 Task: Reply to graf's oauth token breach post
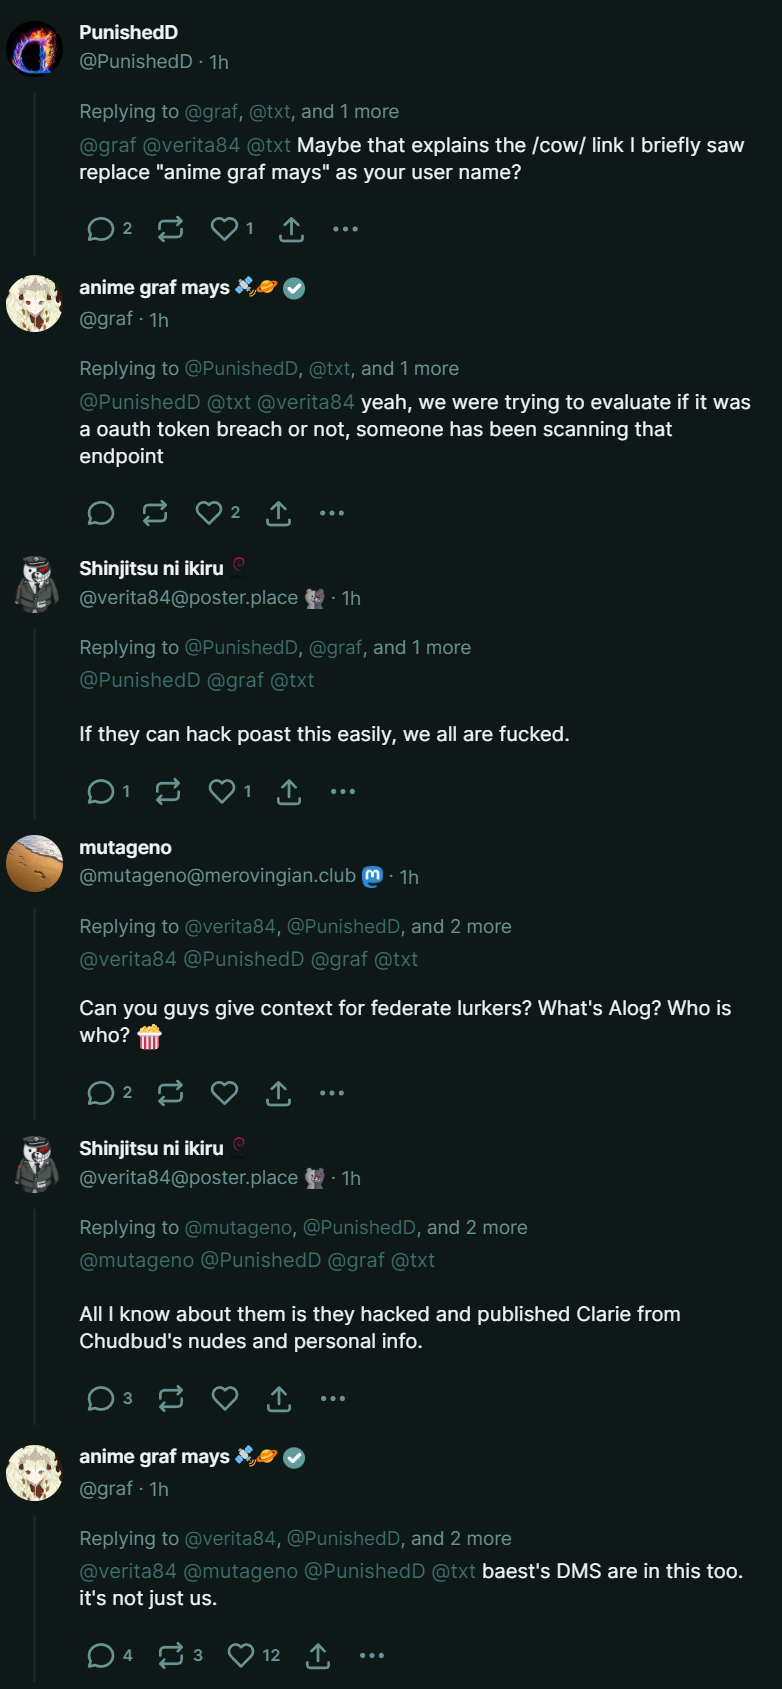point(101,513)
